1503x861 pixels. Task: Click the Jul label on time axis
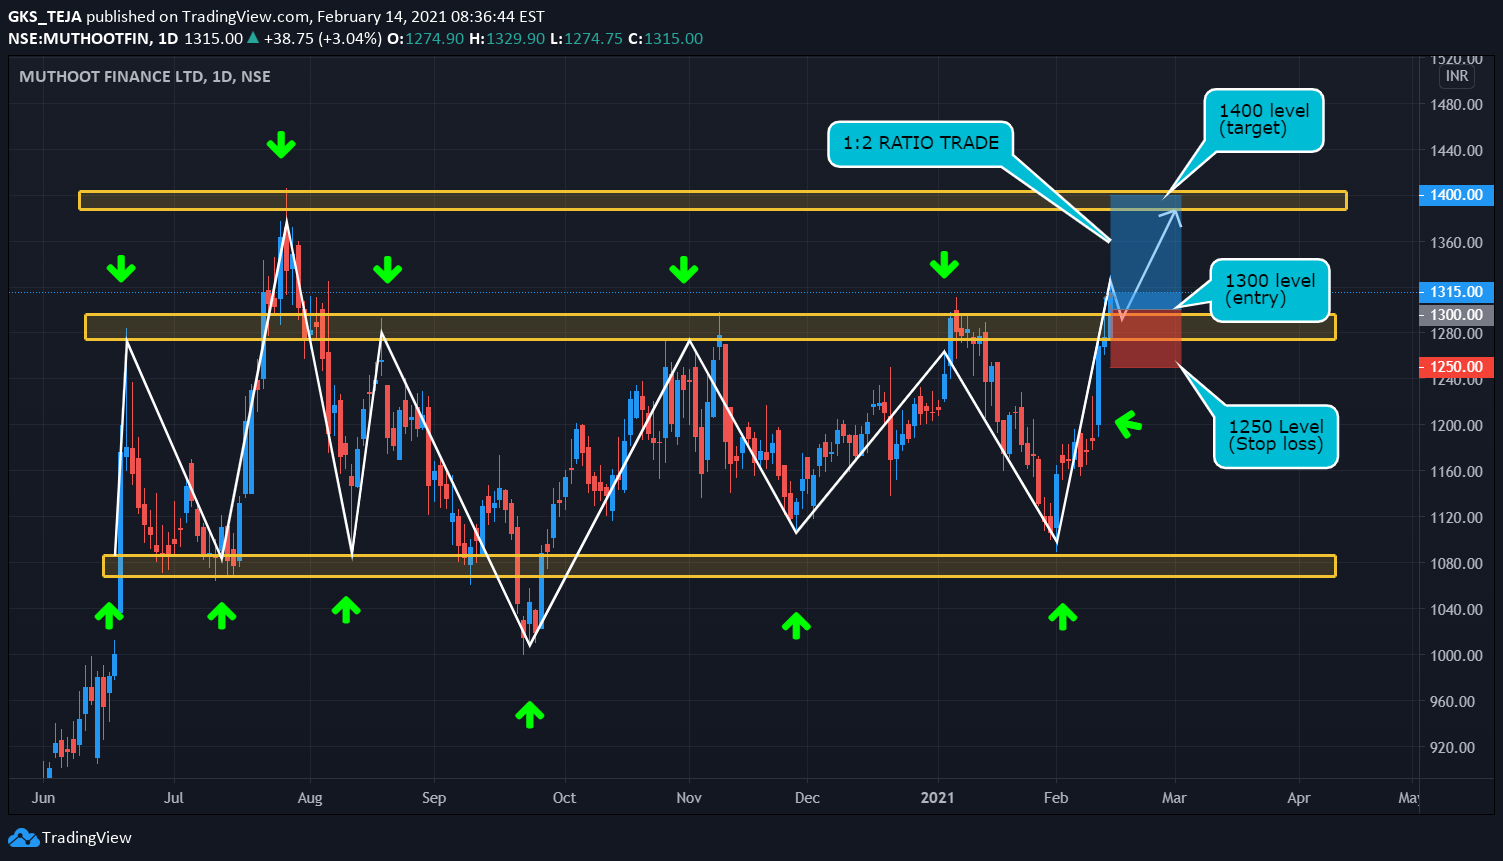point(174,798)
